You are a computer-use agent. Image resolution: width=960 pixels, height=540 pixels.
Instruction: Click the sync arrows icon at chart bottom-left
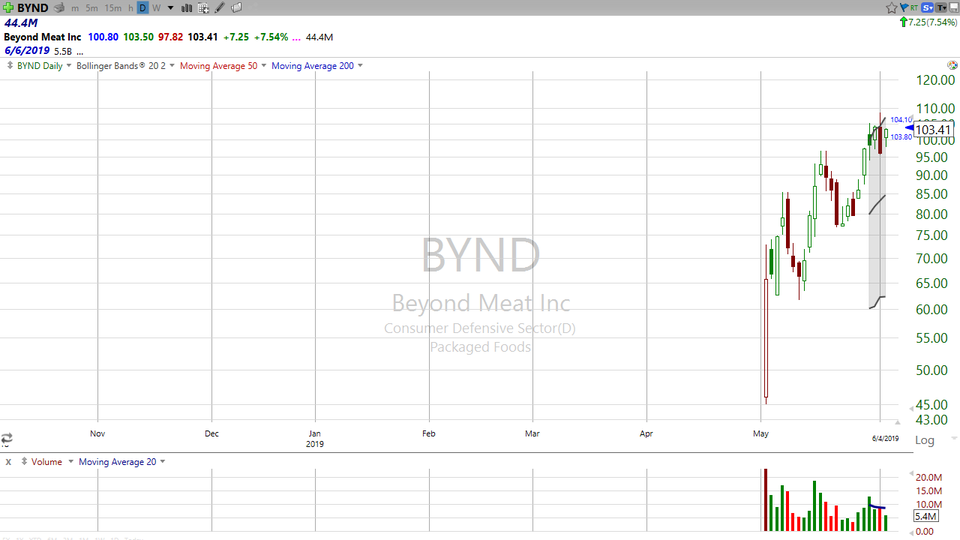click(x=7, y=438)
